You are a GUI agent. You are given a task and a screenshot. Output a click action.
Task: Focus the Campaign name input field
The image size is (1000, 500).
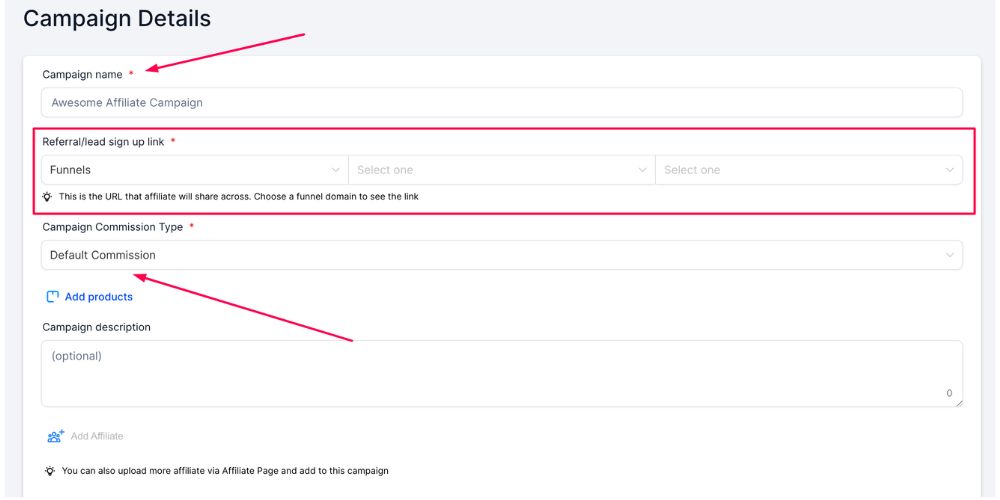pyautogui.click(x=500, y=102)
